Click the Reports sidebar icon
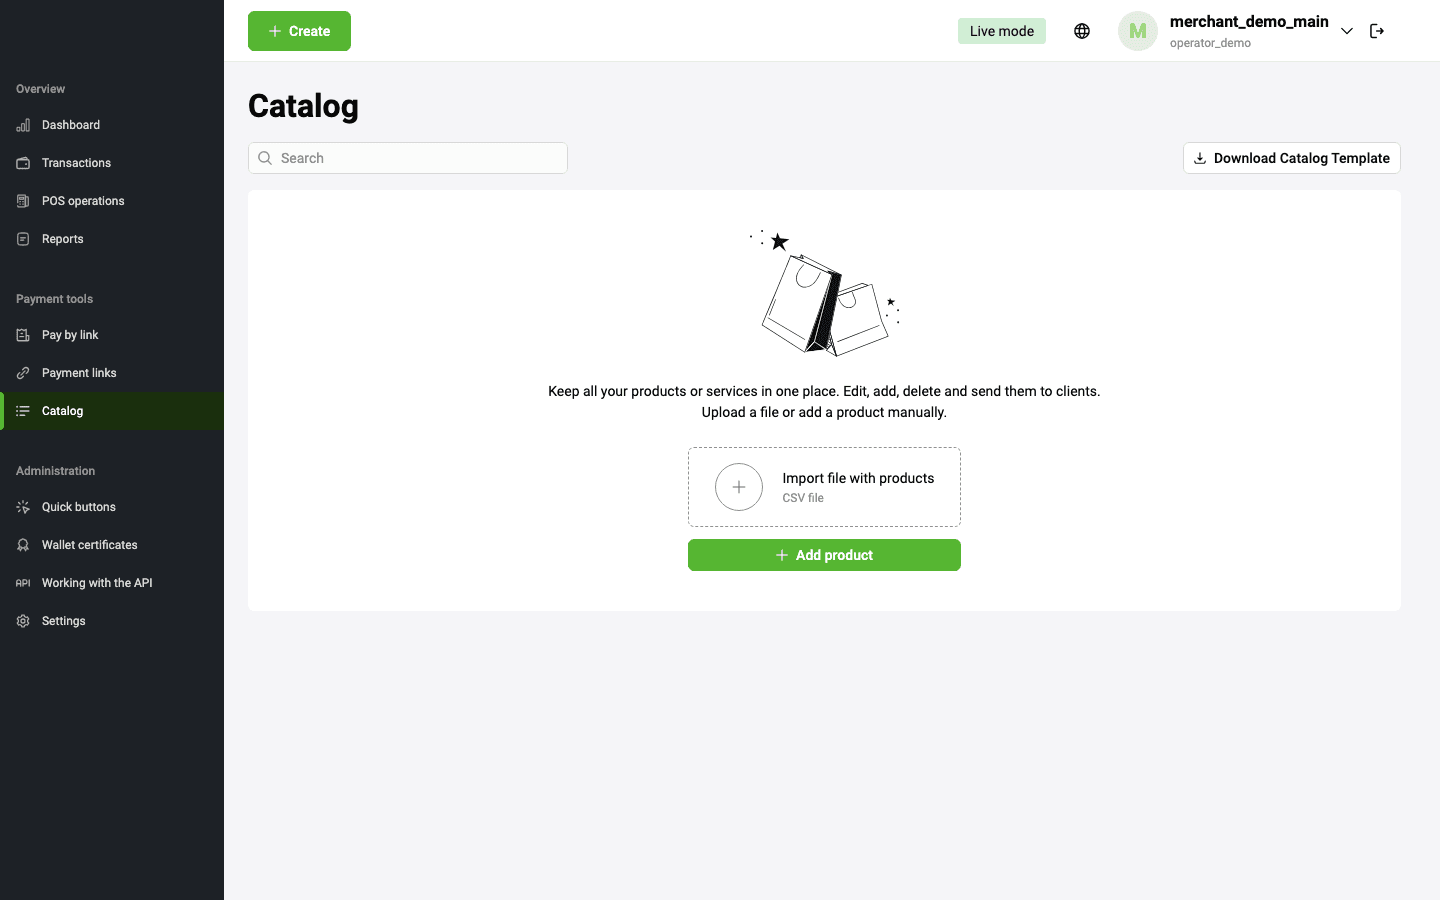The height and width of the screenshot is (900, 1440). click(x=23, y=239)
